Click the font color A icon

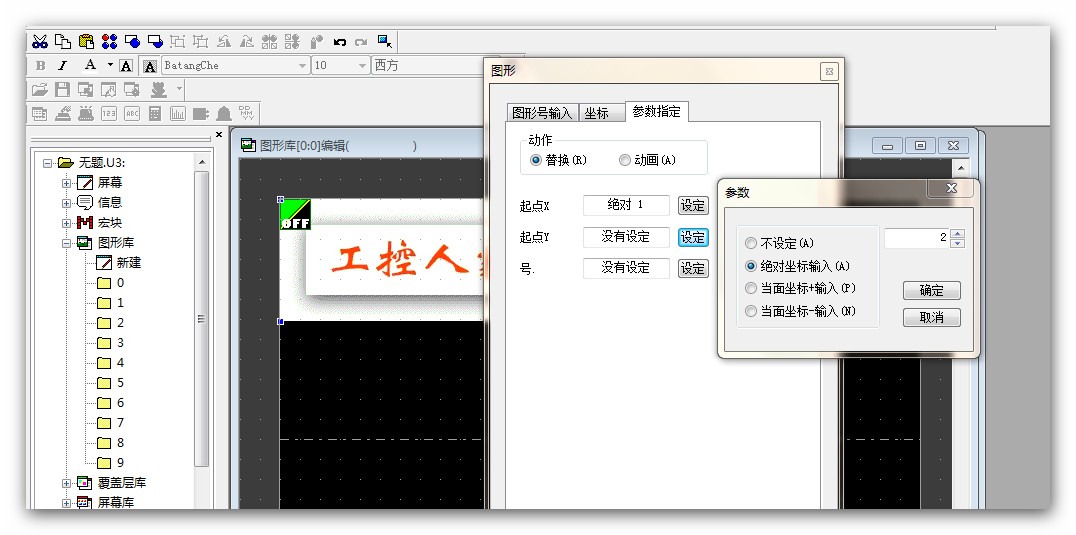[x=90, y=65]
